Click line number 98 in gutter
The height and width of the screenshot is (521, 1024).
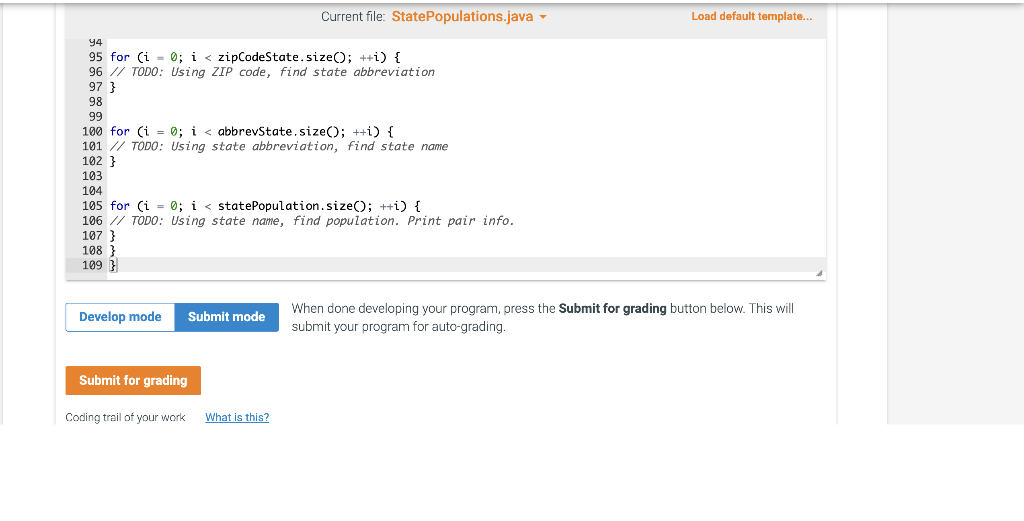(x=95, y=102)
